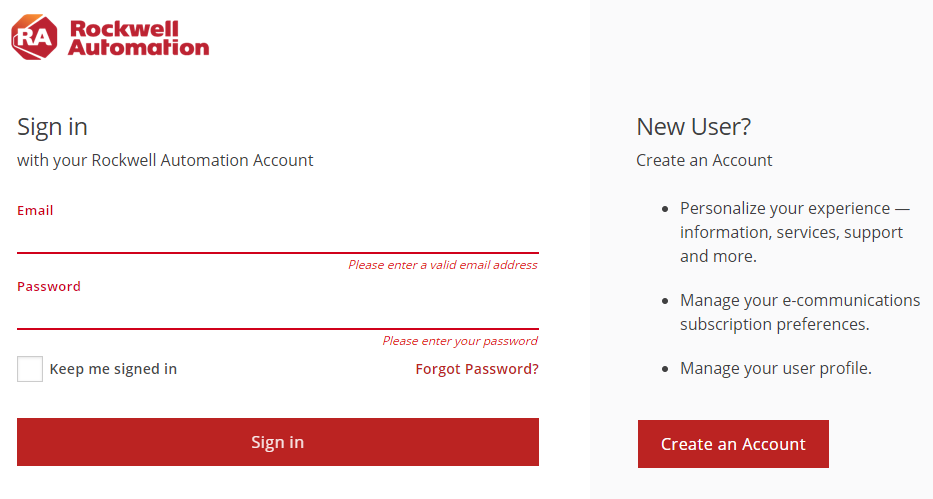933x499 pixels.
Task: Click the "with your Rockwell Automation Account" subtitle
Action: [x=165, y=160]
